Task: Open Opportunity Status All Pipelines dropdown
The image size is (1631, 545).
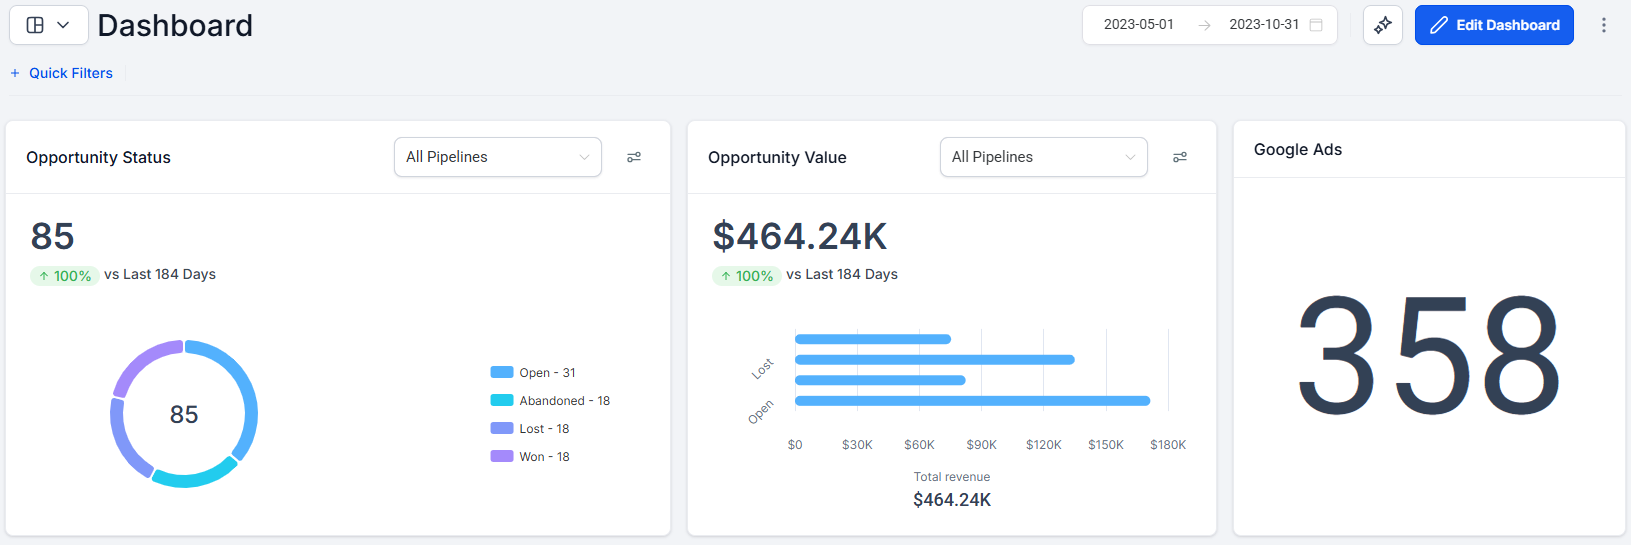Action: (x=498, y=157)
